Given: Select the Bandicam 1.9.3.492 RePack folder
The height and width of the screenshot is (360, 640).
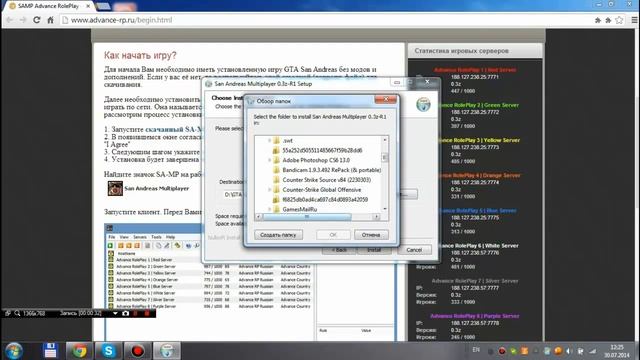Looking at the screenshot, I should 331,170.
